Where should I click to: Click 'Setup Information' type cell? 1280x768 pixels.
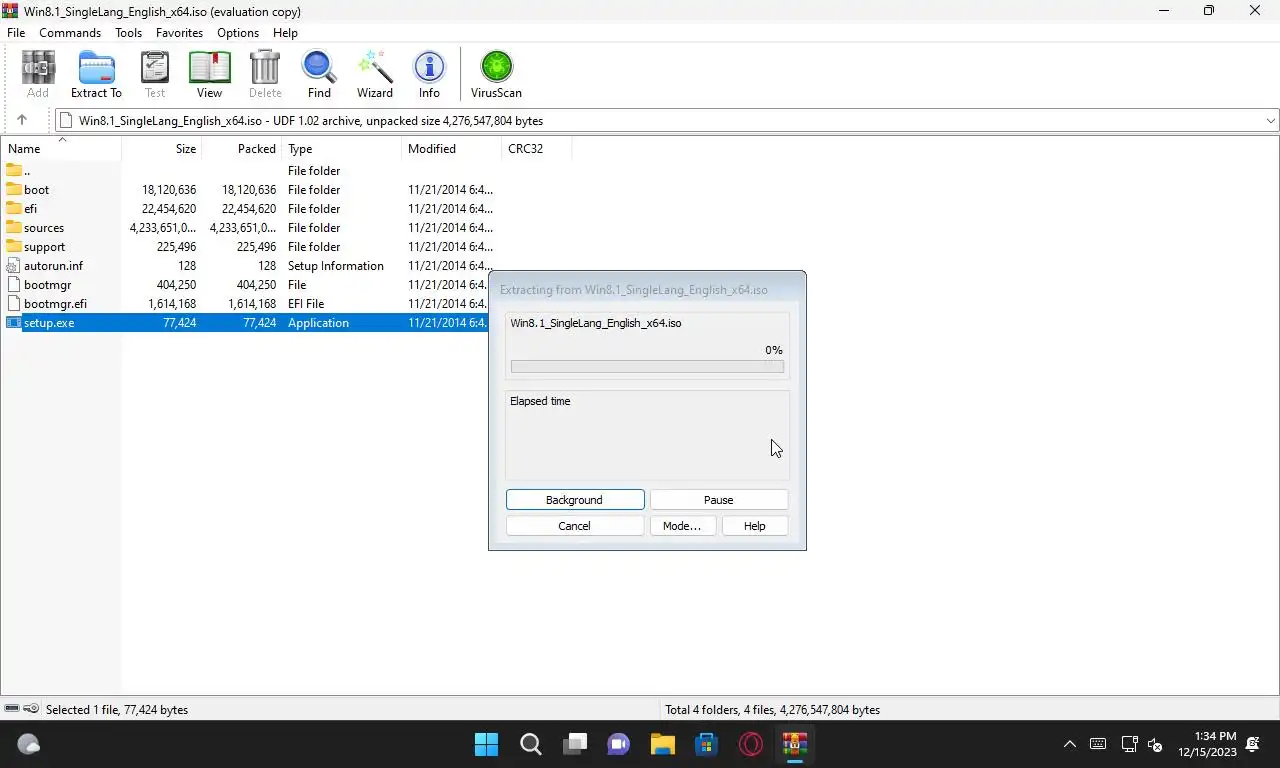pos(336,266)
